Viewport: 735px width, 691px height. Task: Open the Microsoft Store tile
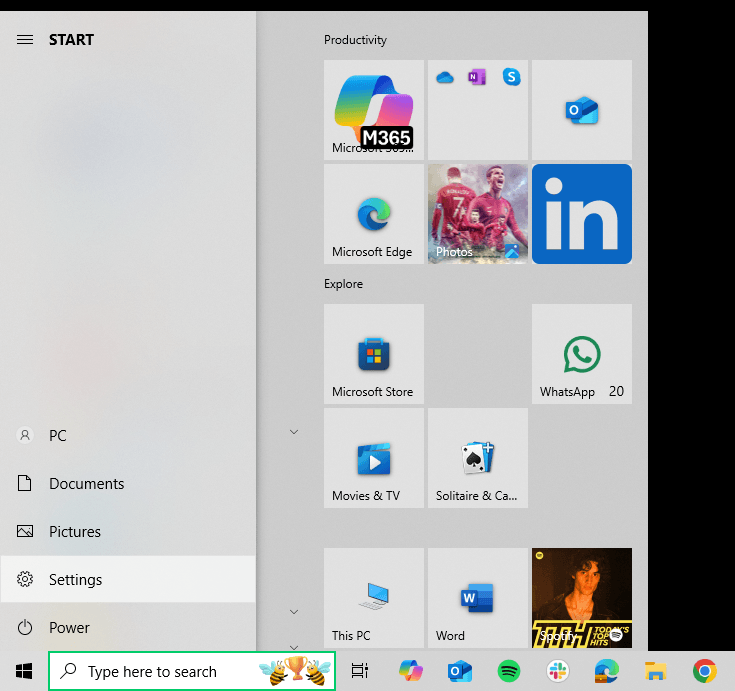coord(374,354)
